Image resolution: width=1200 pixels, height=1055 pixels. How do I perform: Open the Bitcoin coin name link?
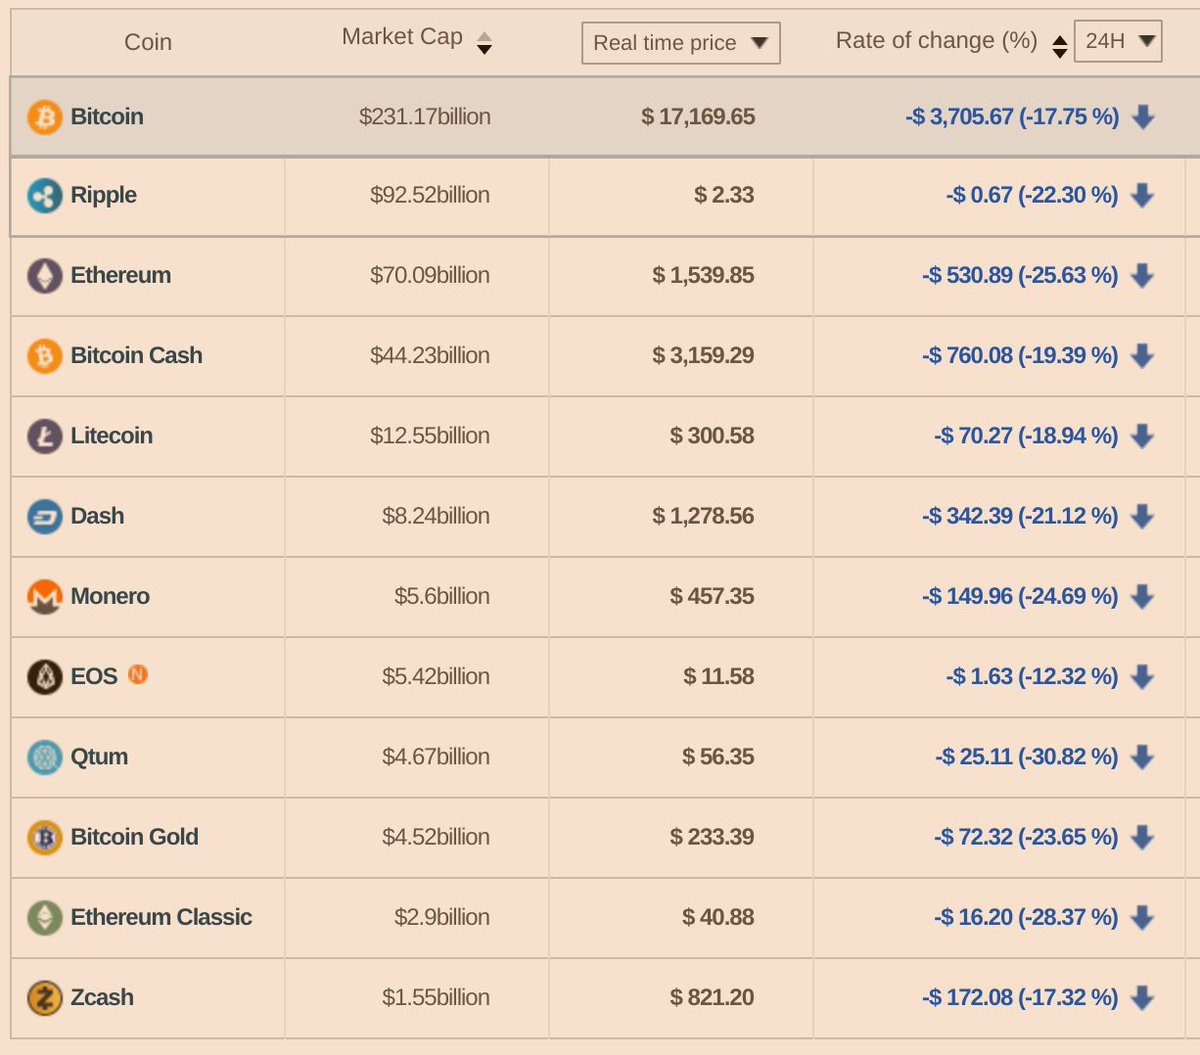click(x=107, y=117)
